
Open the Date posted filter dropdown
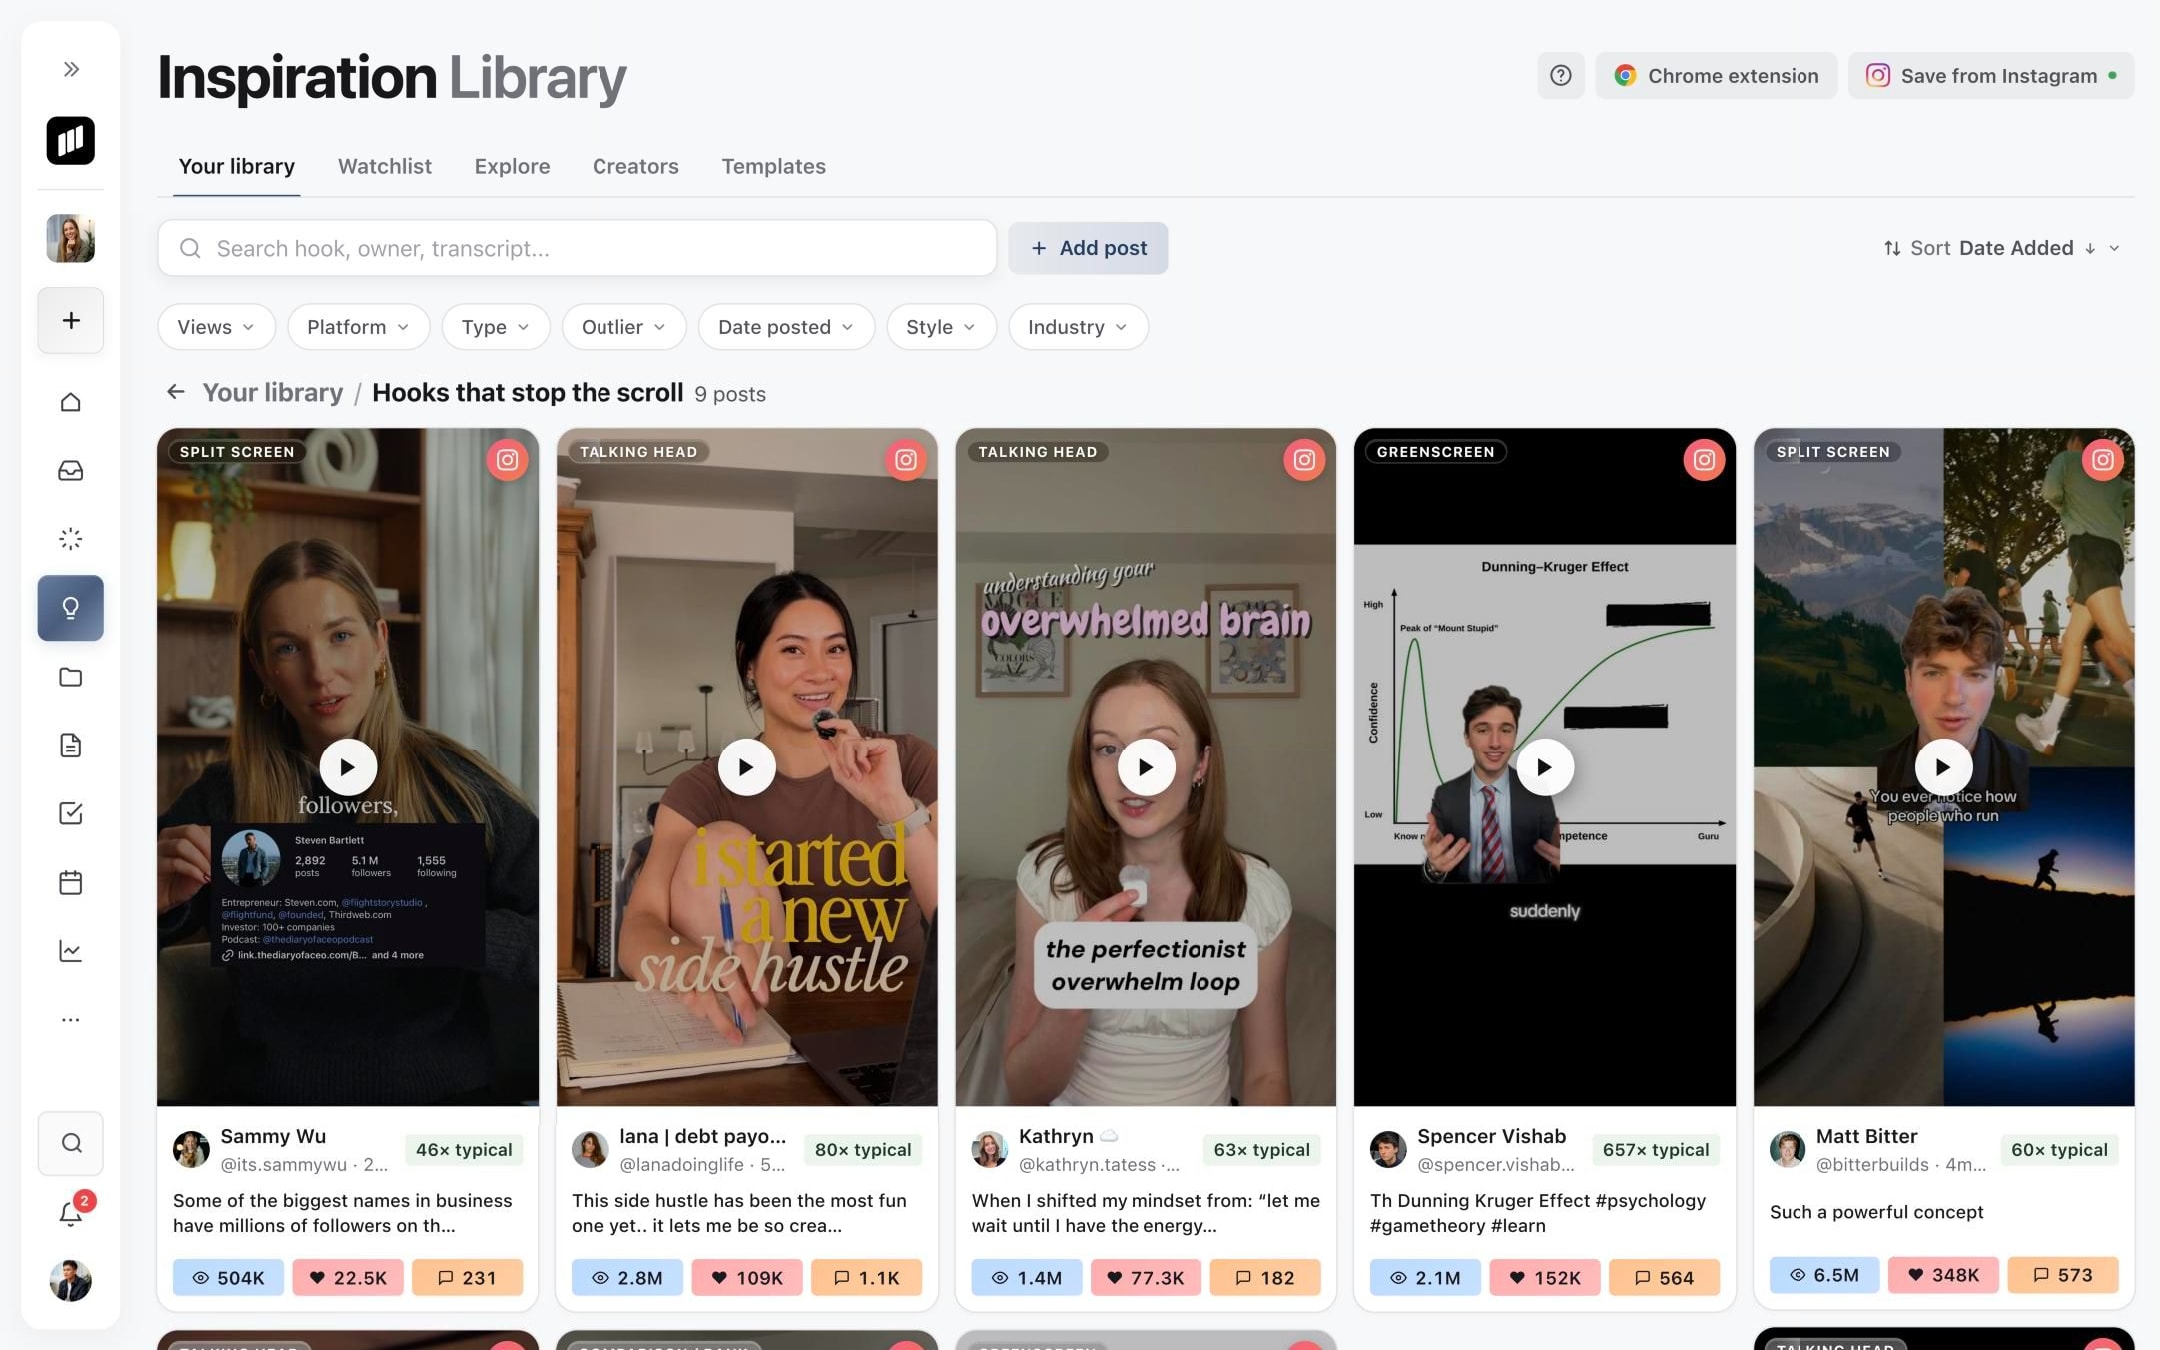point(786,327)
